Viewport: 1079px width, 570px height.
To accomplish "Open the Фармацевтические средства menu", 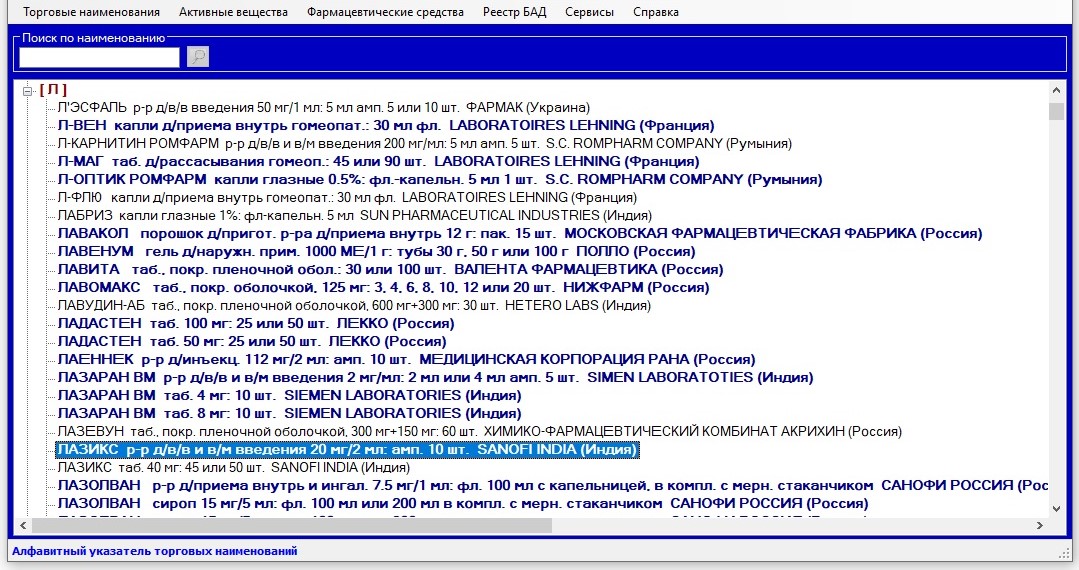I will coord(385,12).
